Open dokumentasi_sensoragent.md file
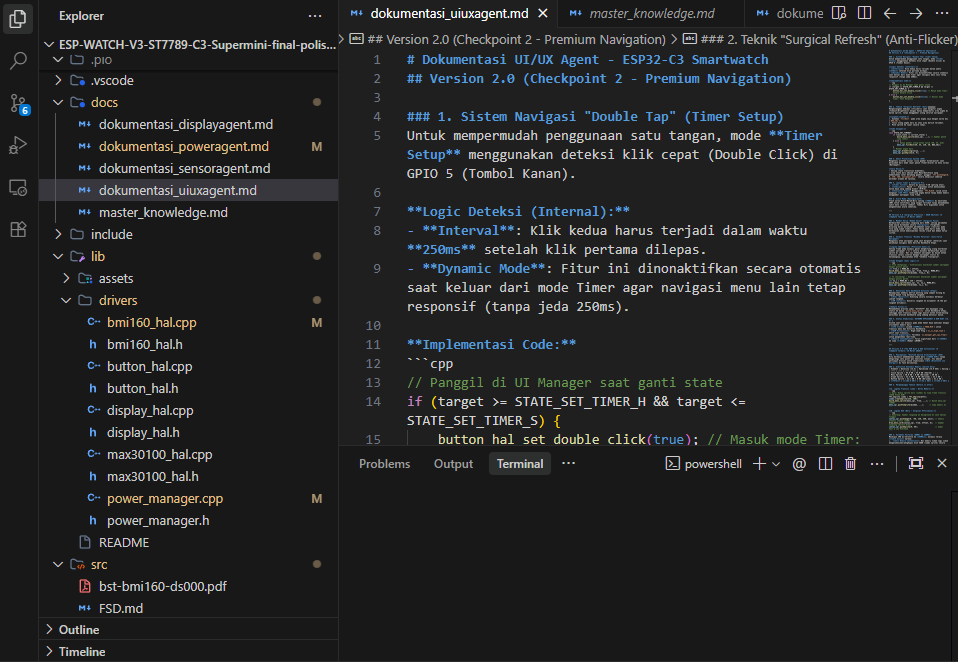 click(188, 169)
